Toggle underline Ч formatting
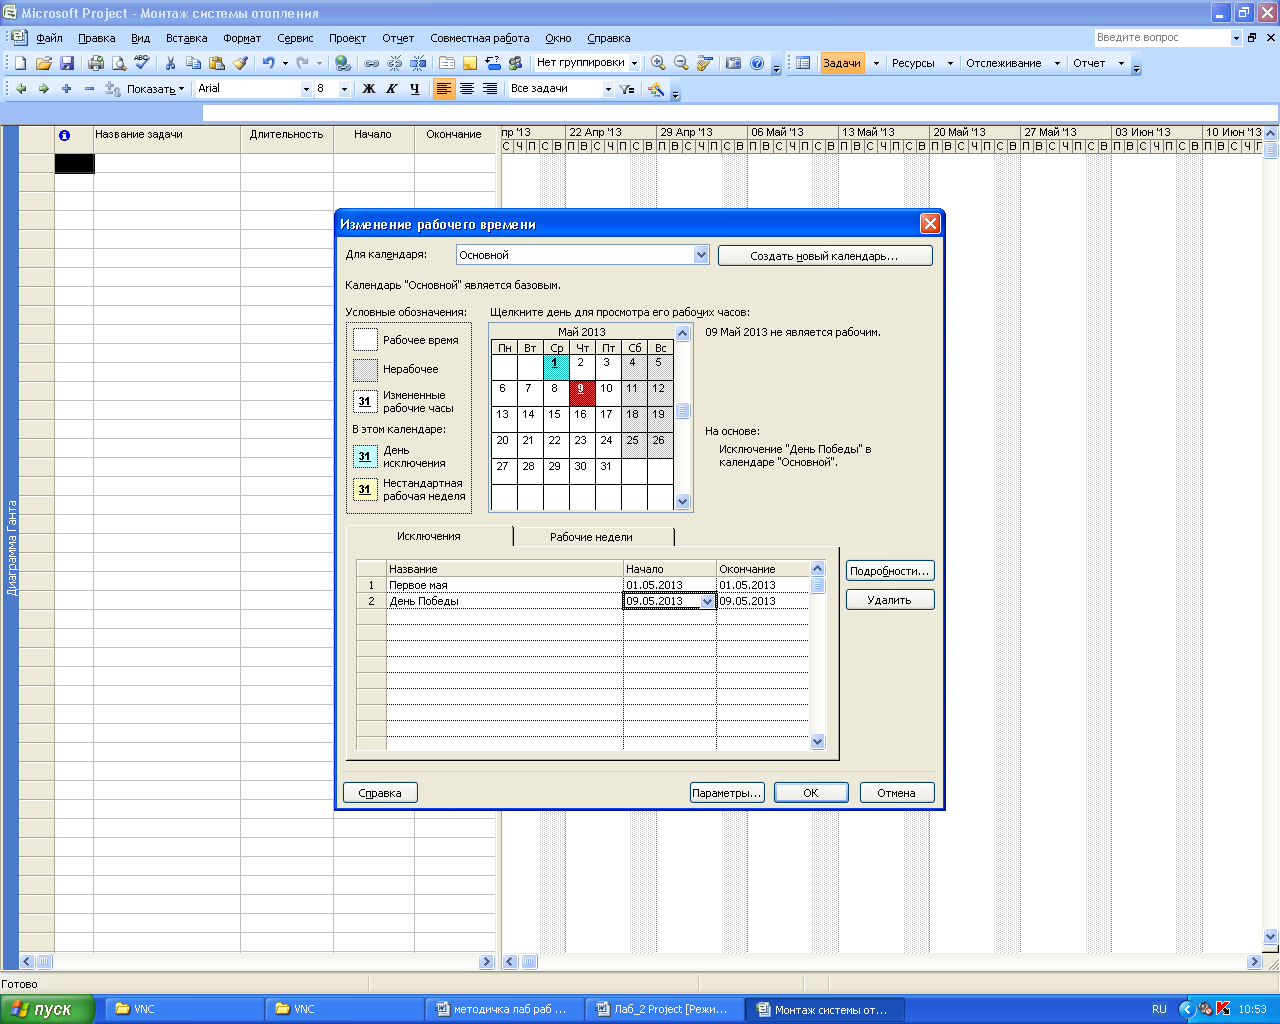Image resolution: width=1280 pixels, height=1024 pixels. [x=415, y=89]
